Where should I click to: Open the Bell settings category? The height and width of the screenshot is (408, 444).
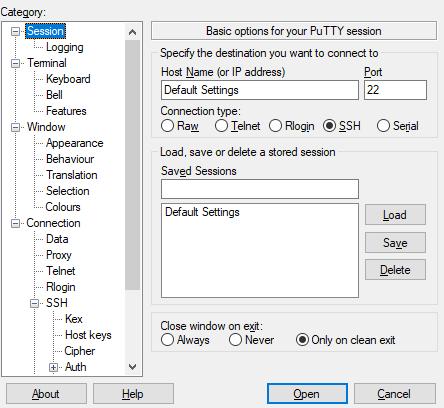[x=54, y=95]
